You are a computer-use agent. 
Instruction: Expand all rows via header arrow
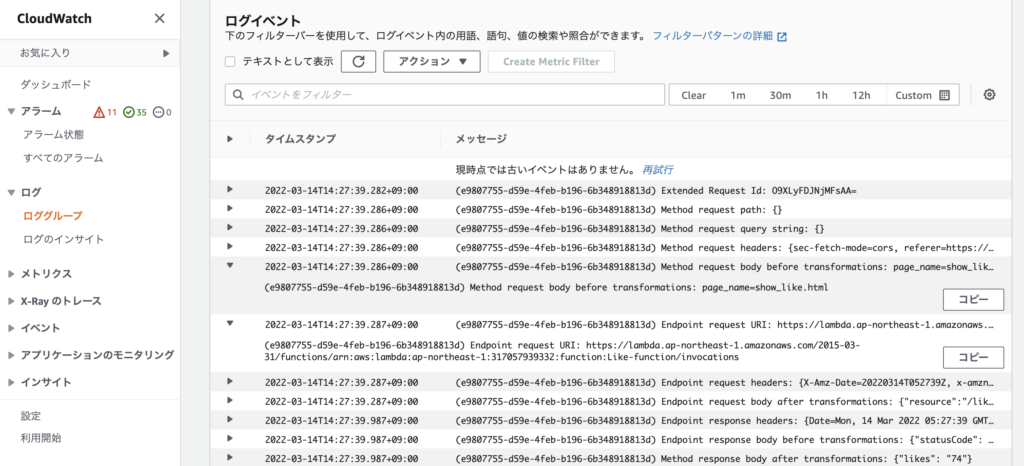tap(230, 138)
